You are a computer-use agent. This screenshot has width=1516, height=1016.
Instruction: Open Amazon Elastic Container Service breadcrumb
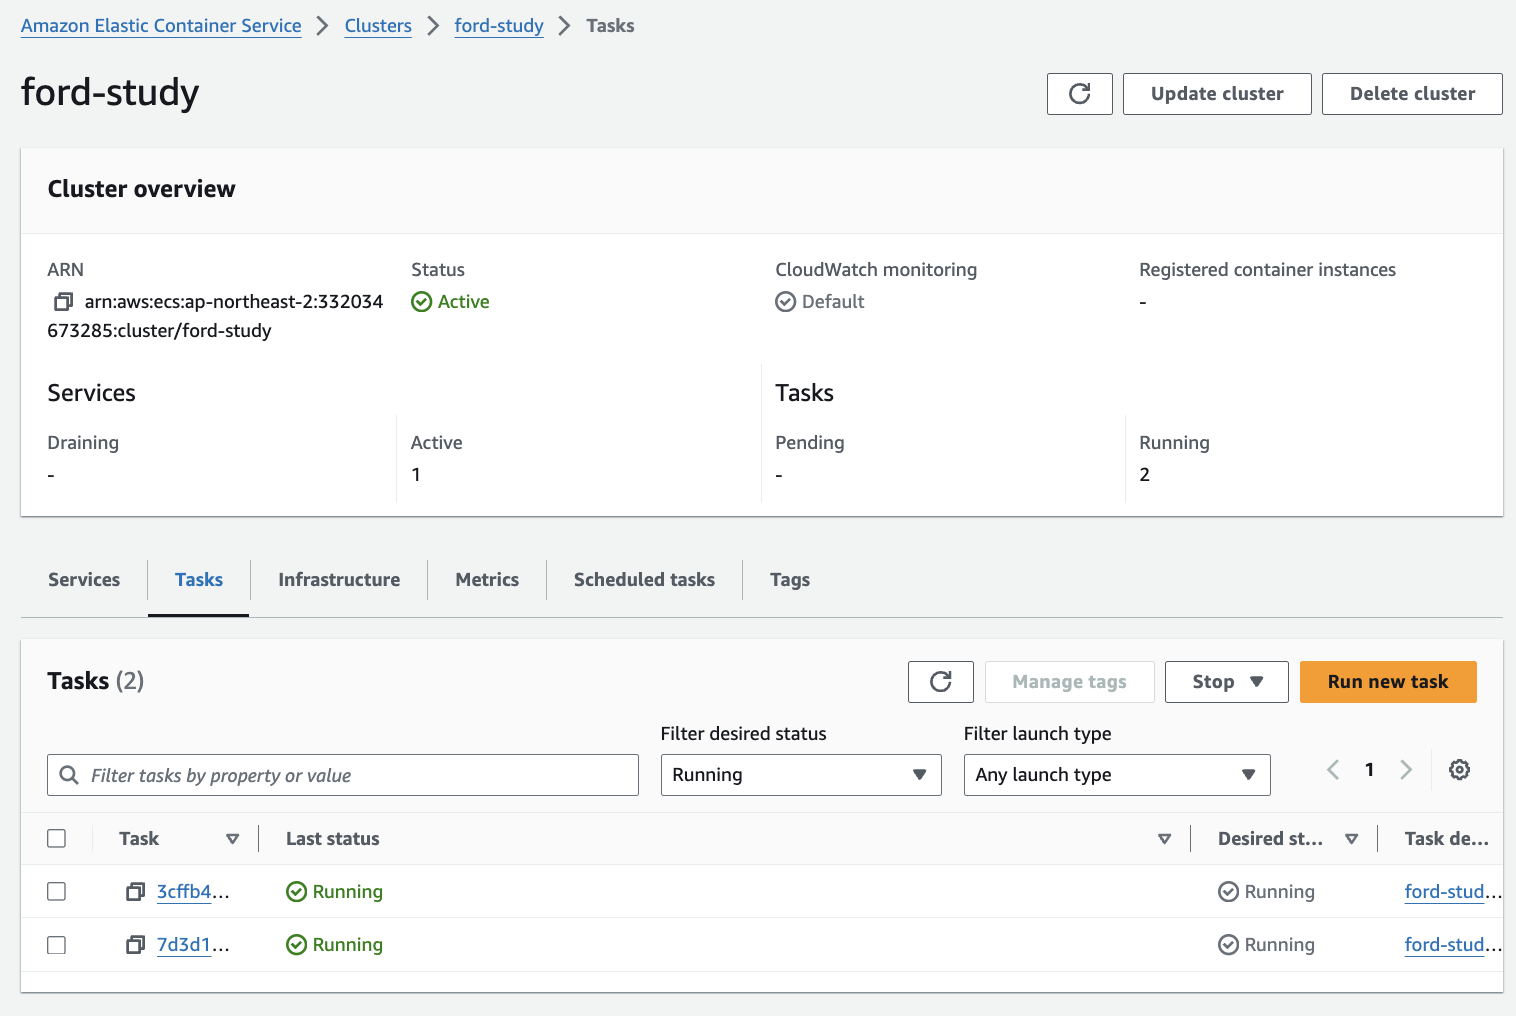(x=161, y=26)
